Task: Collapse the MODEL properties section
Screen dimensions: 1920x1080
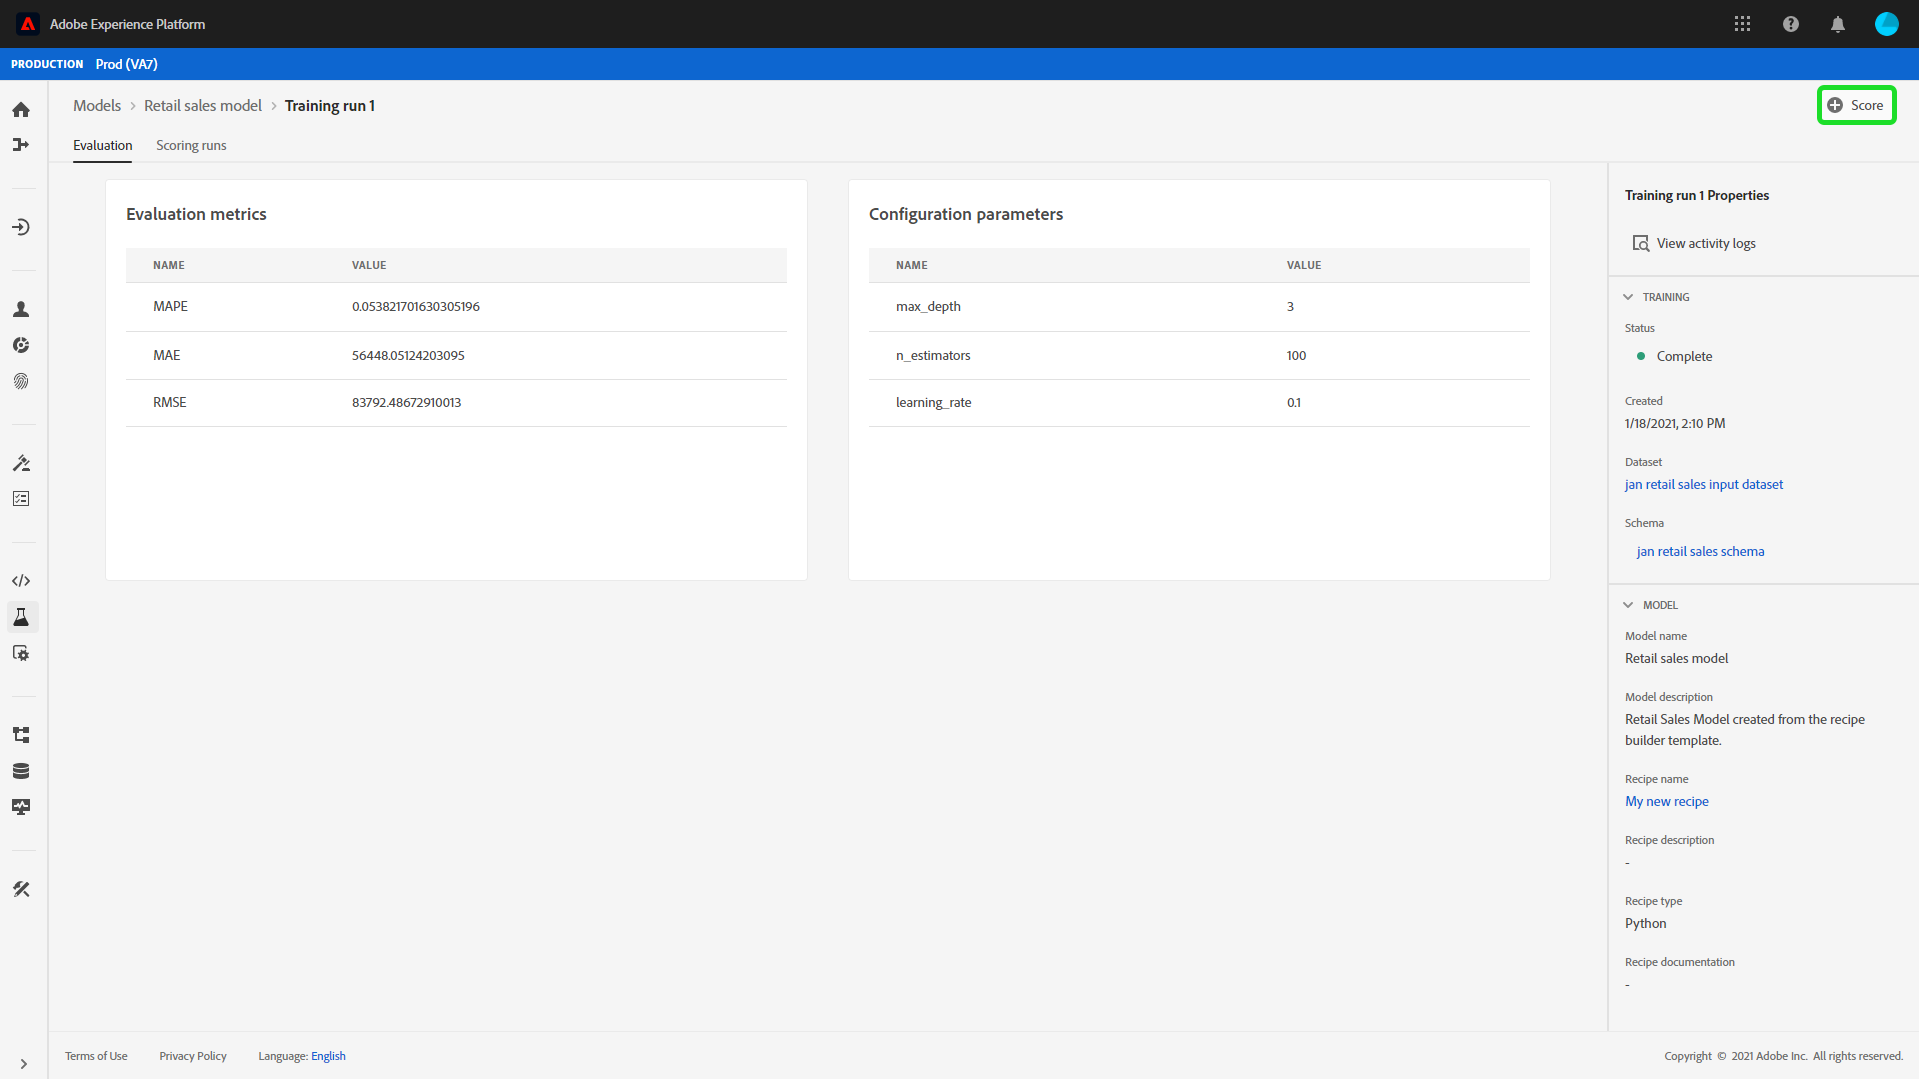Action: [x=1628, y=605]
